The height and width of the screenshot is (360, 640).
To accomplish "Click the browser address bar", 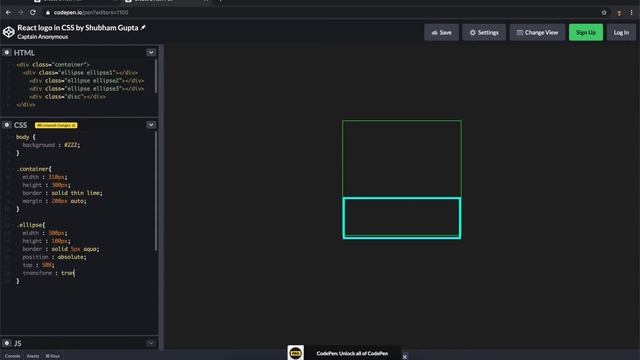I will 318,13.
